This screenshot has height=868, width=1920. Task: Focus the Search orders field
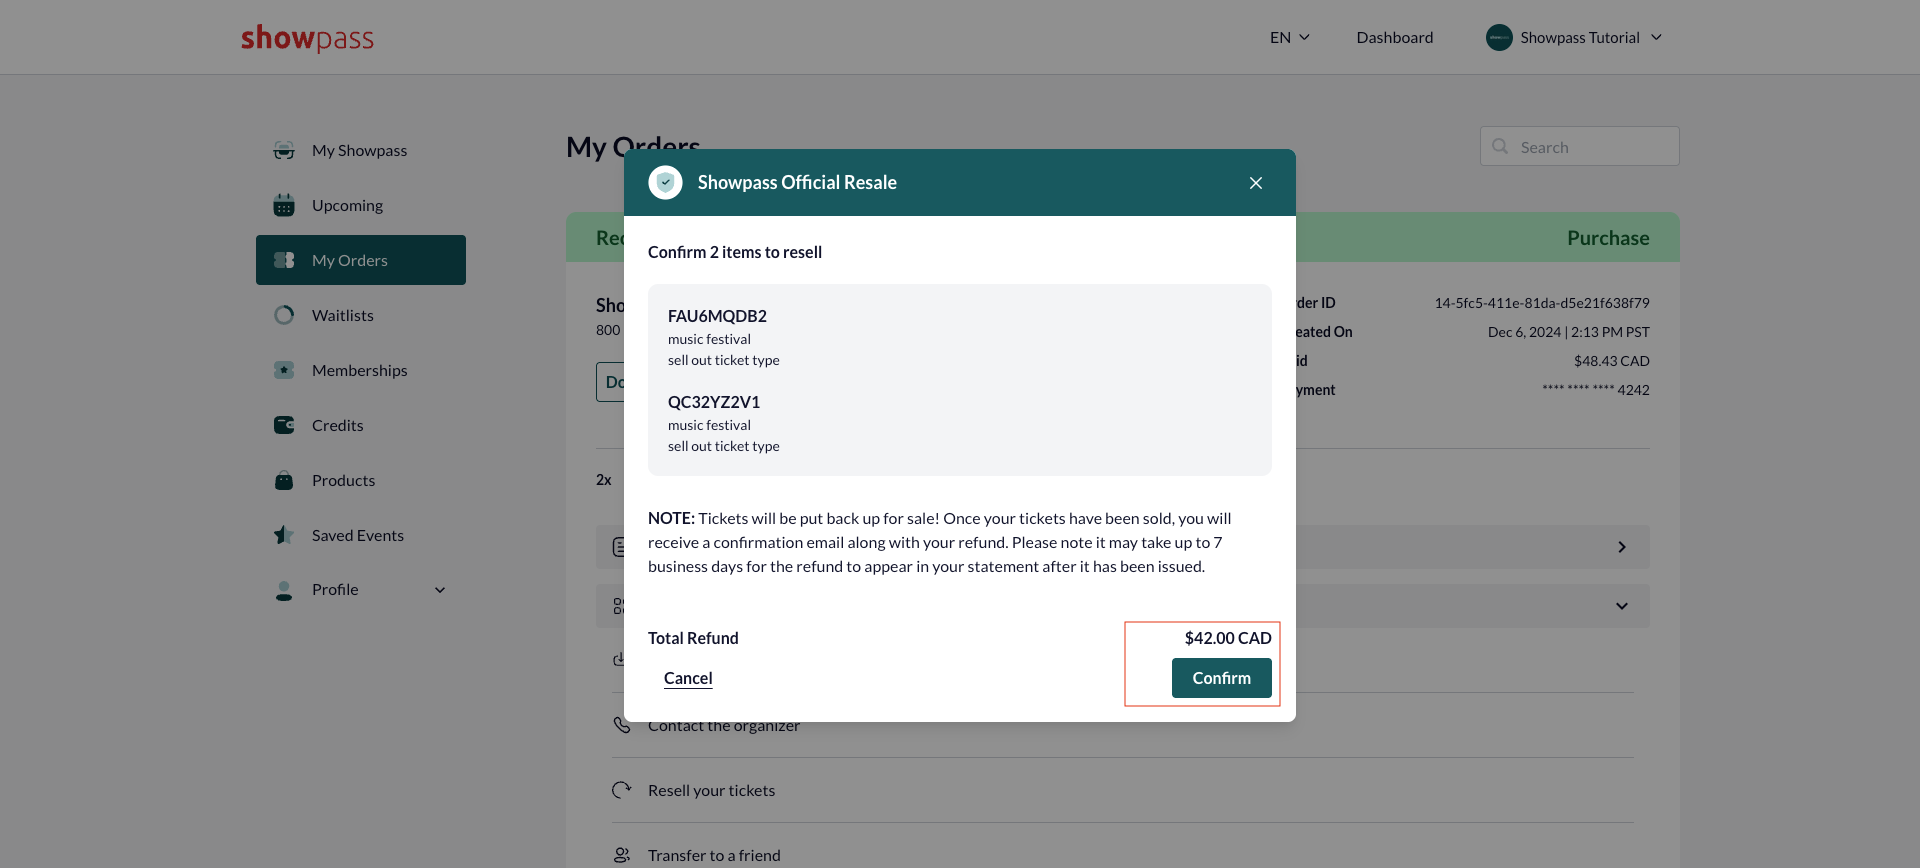pyautogui.click(x=1580, y=146)
